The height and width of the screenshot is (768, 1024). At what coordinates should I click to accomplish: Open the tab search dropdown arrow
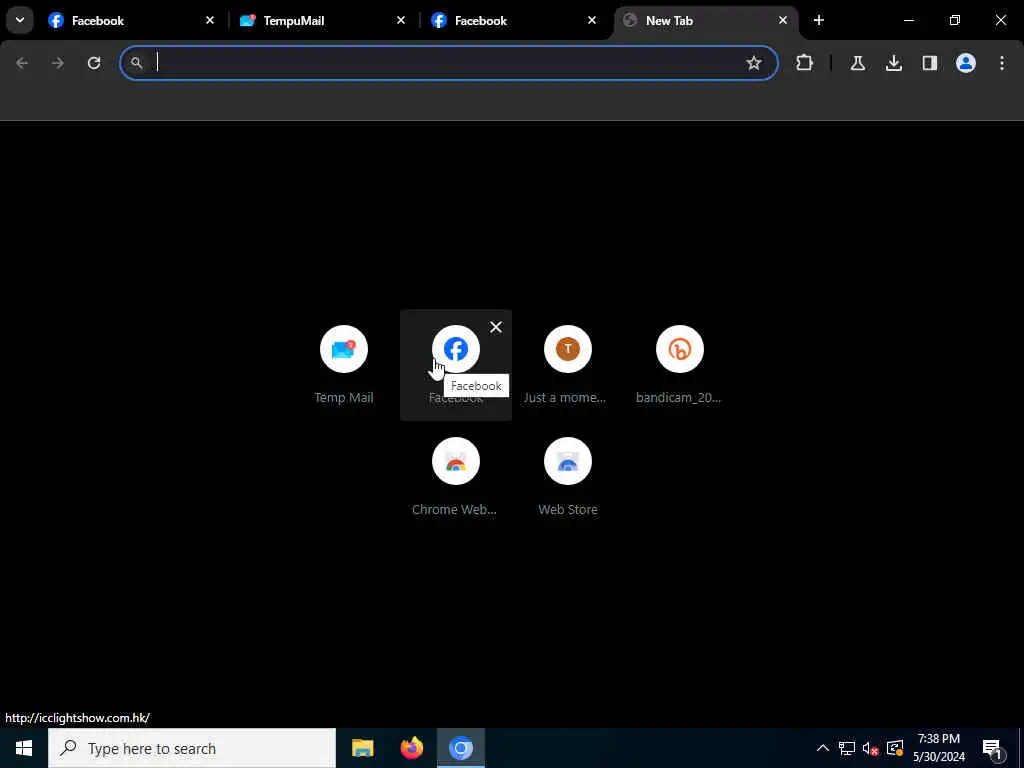click(20, 20)
